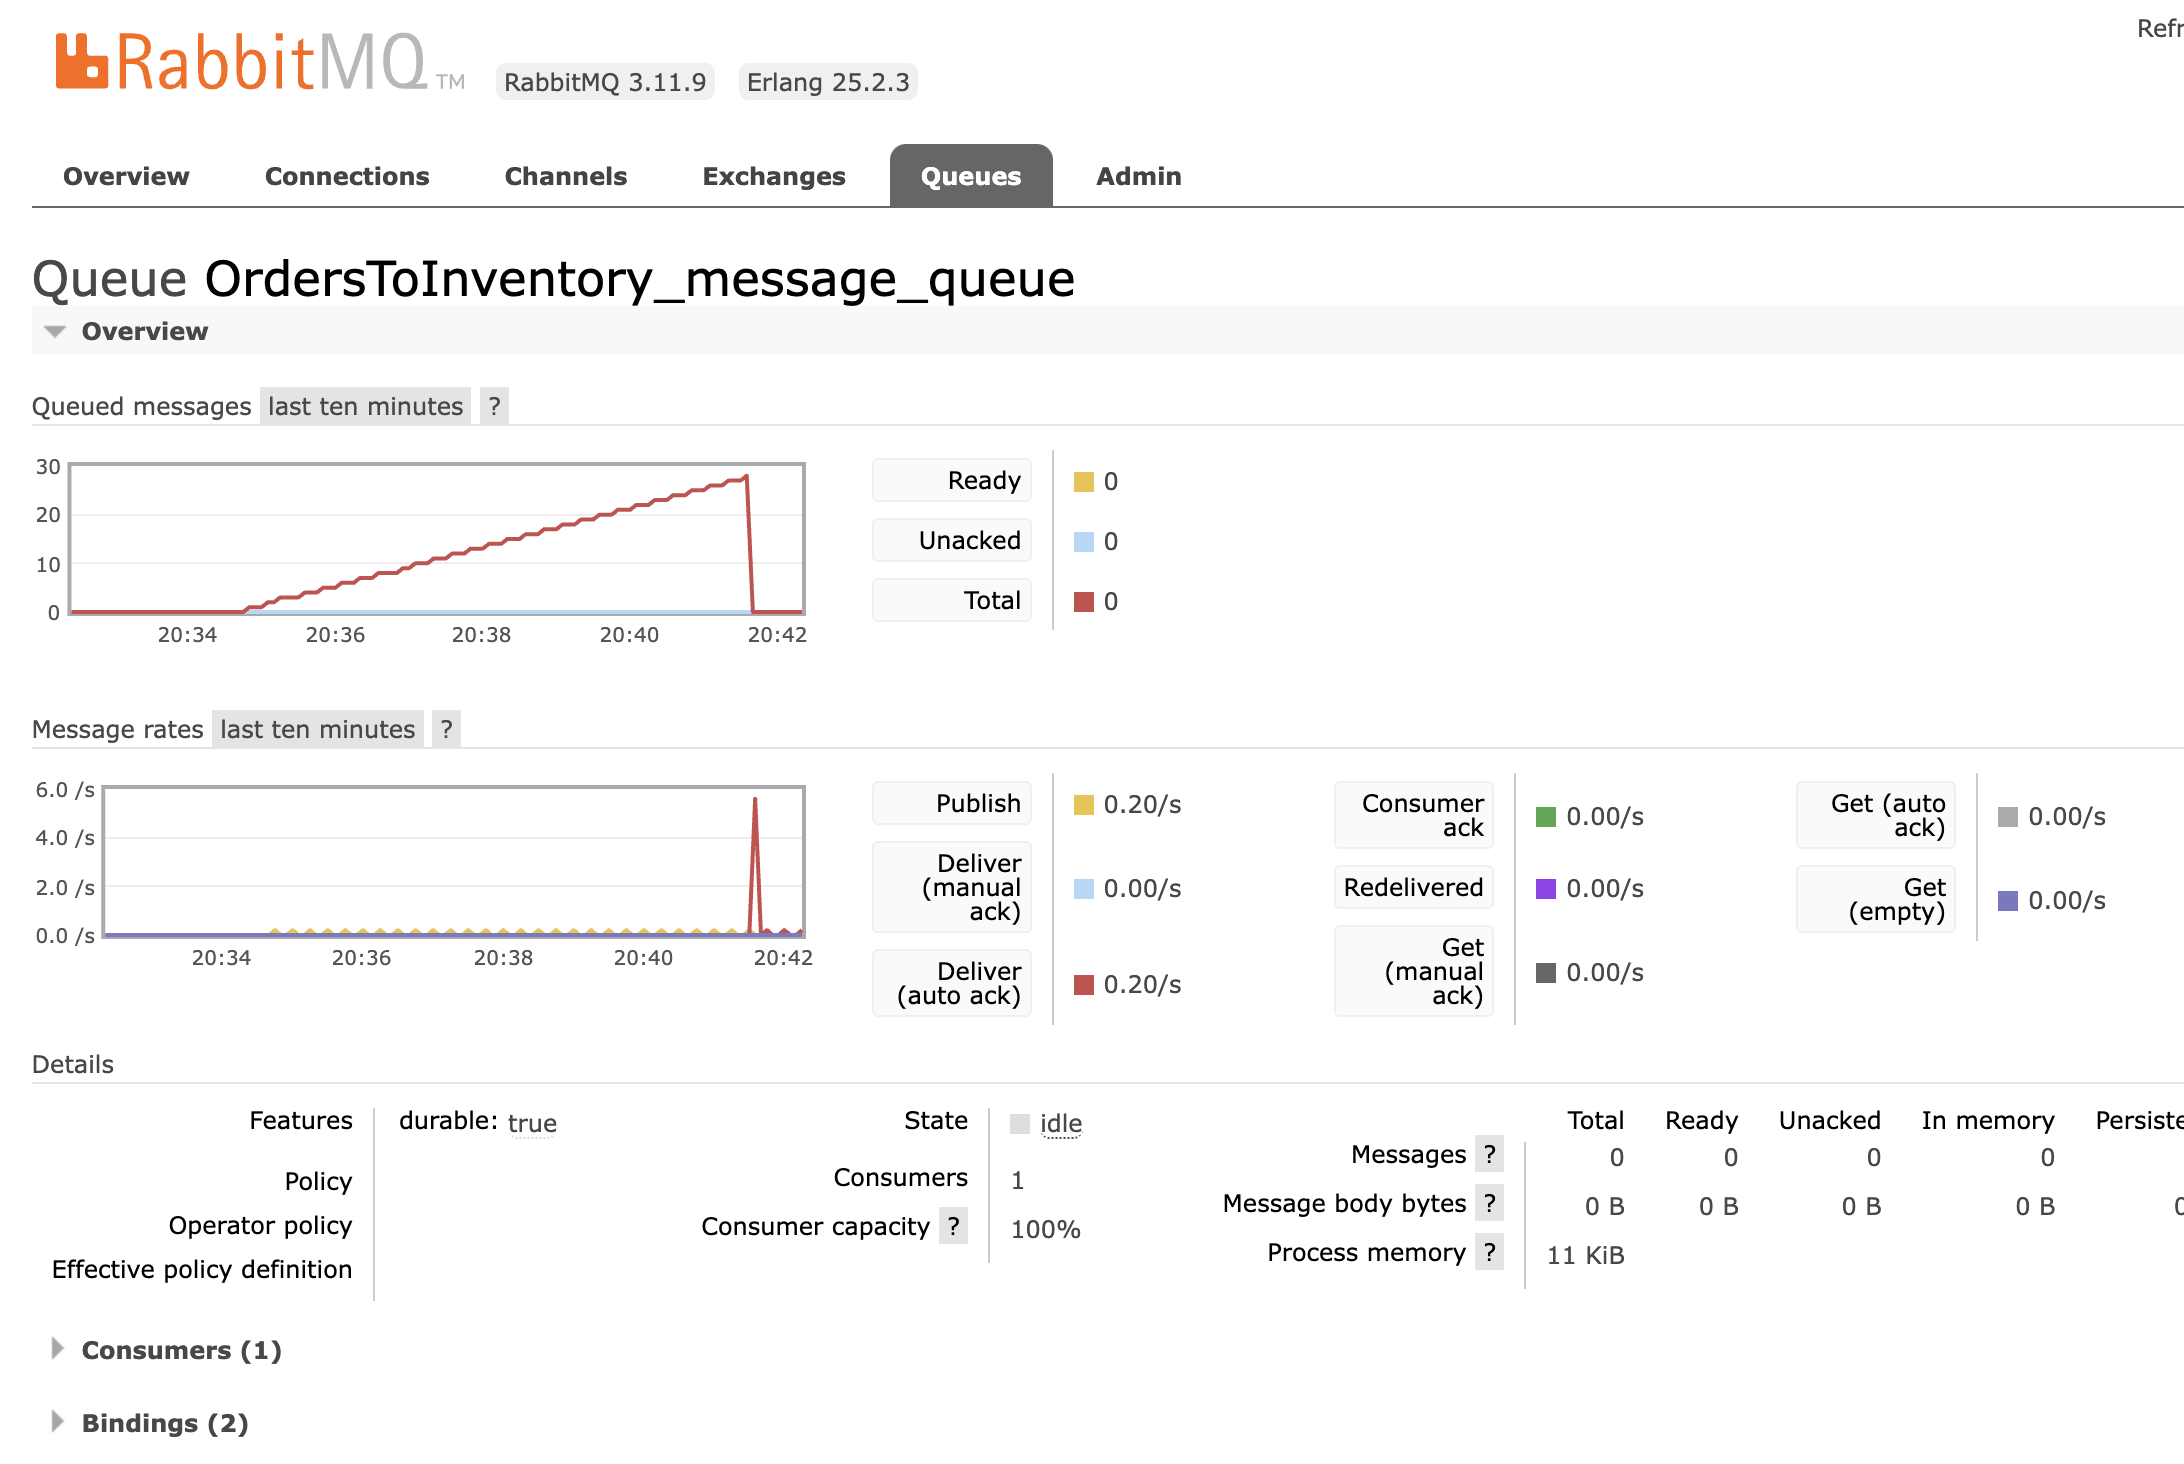Click the Redelivered purple swatch
The height and width of the screenshot is (1464, 2184).
pyautogui.click(x=1546, y=889)
